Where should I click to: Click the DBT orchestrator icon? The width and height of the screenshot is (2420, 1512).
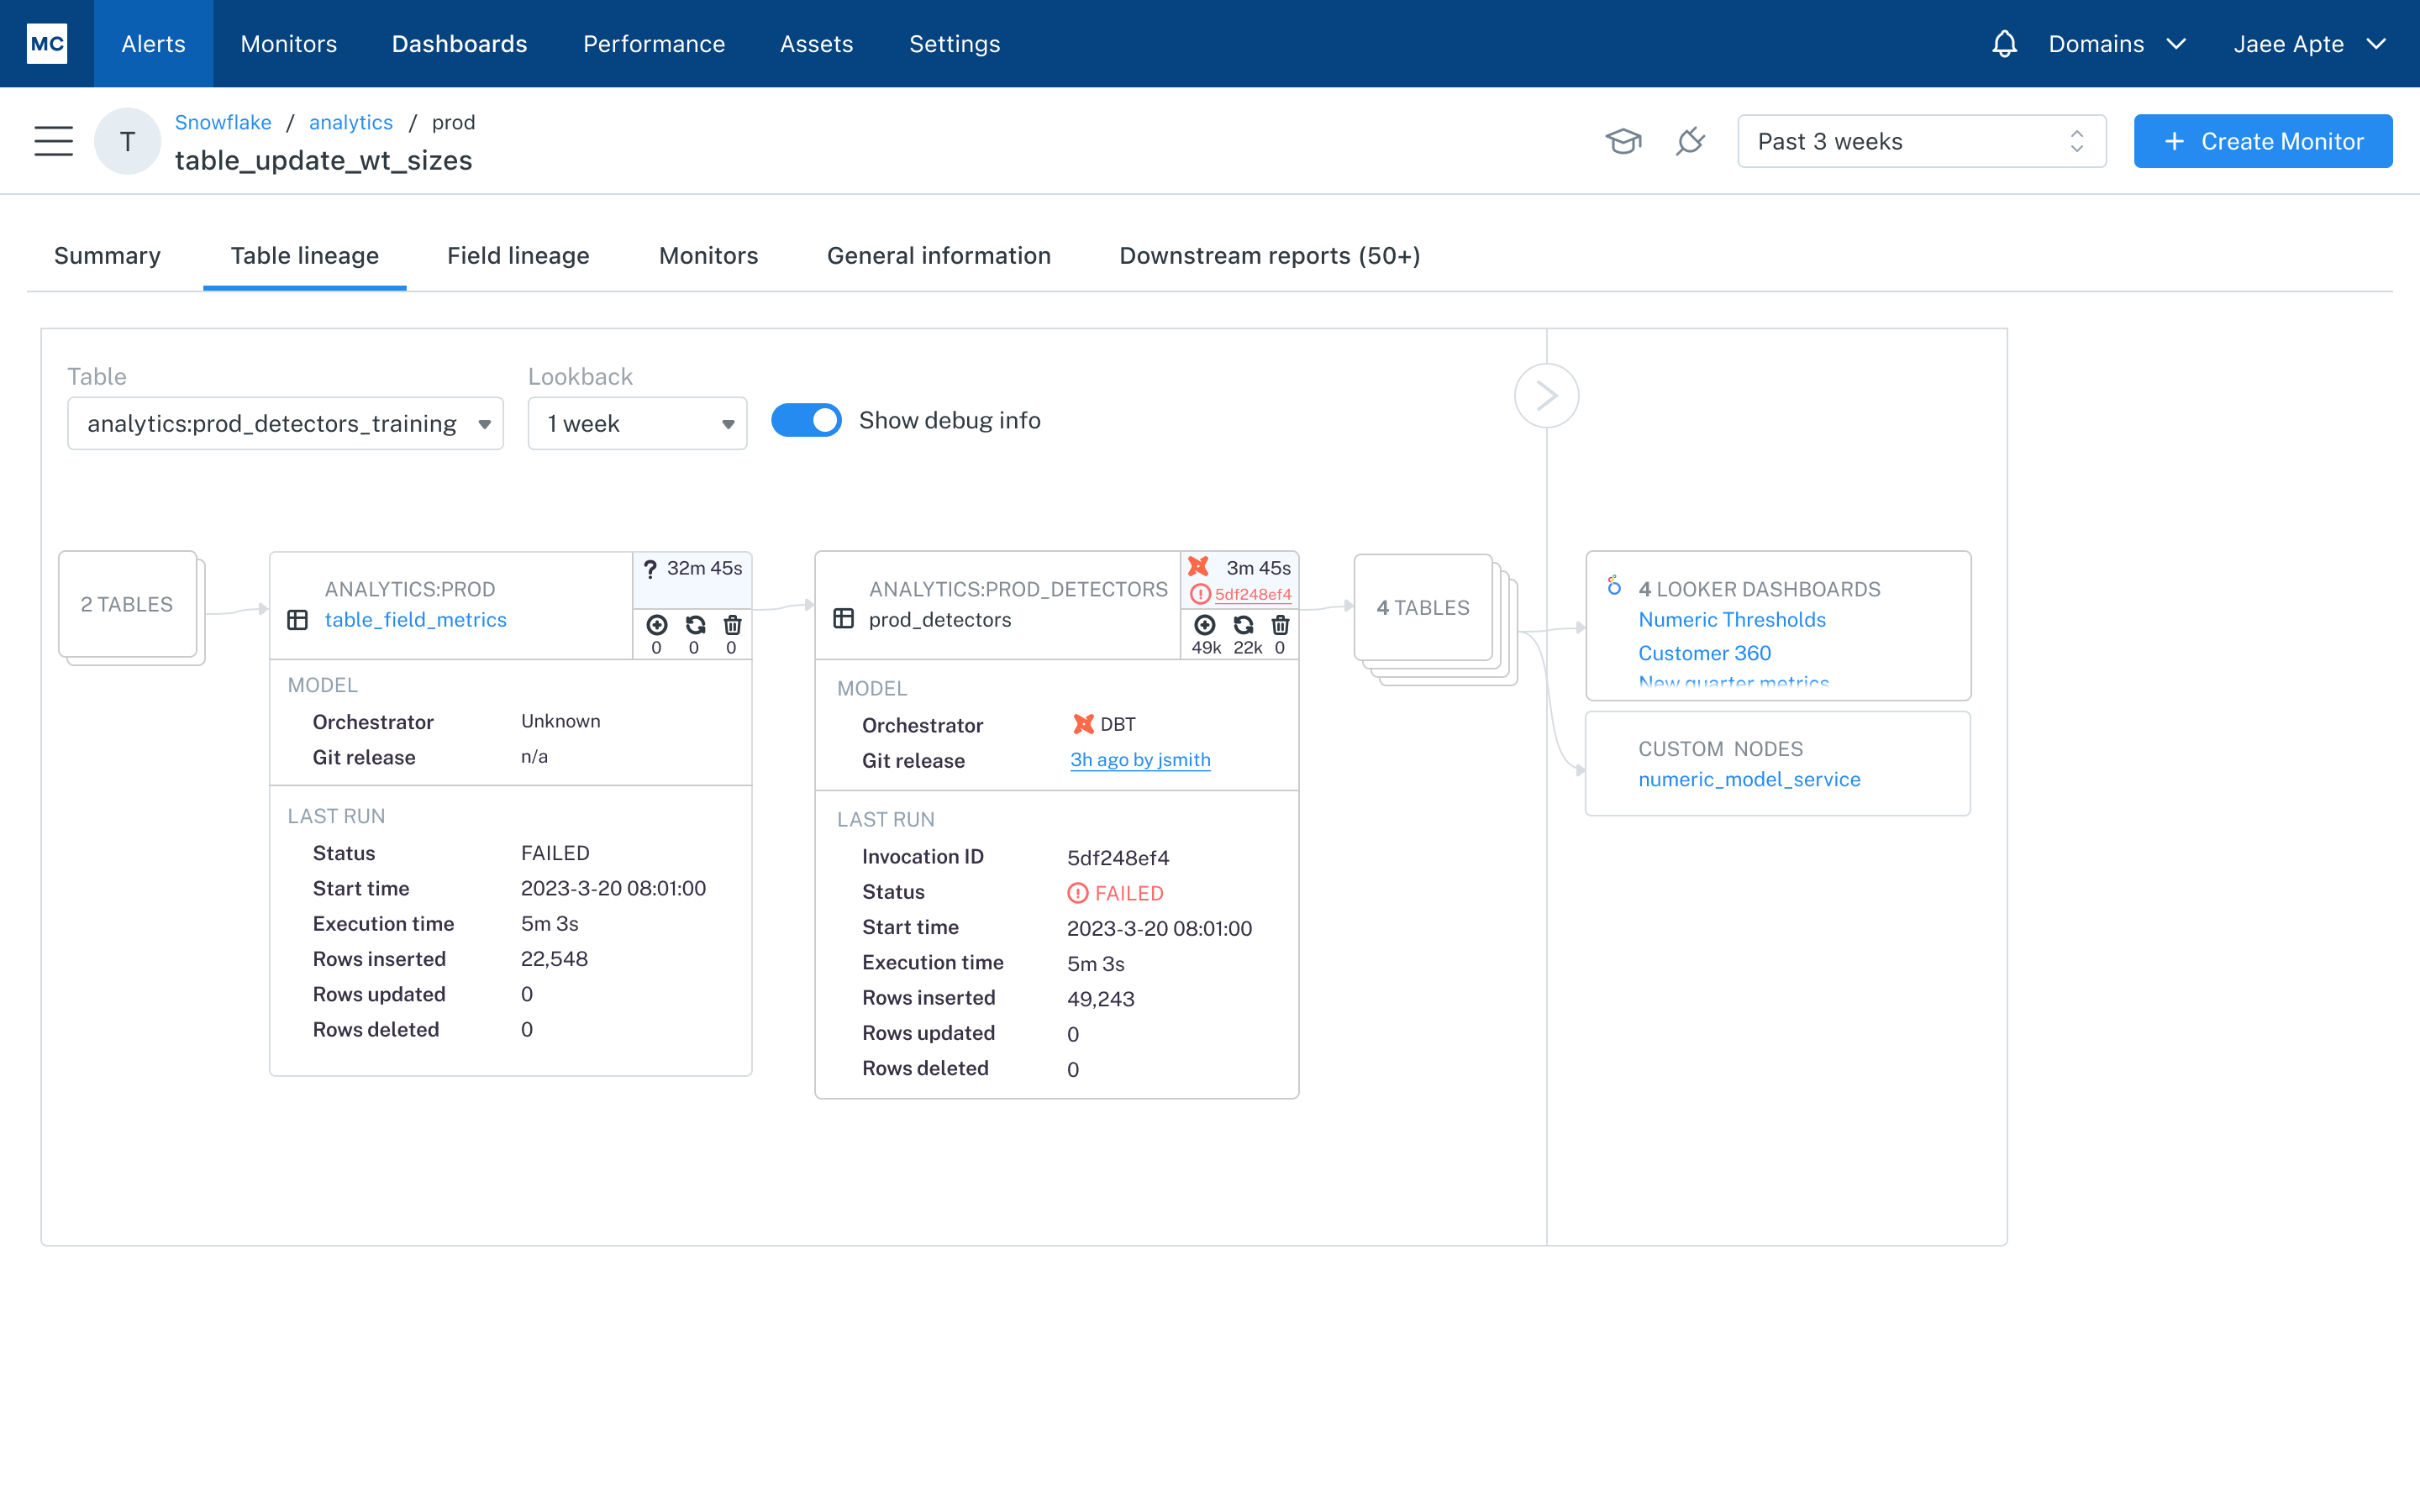point(1083,724)
